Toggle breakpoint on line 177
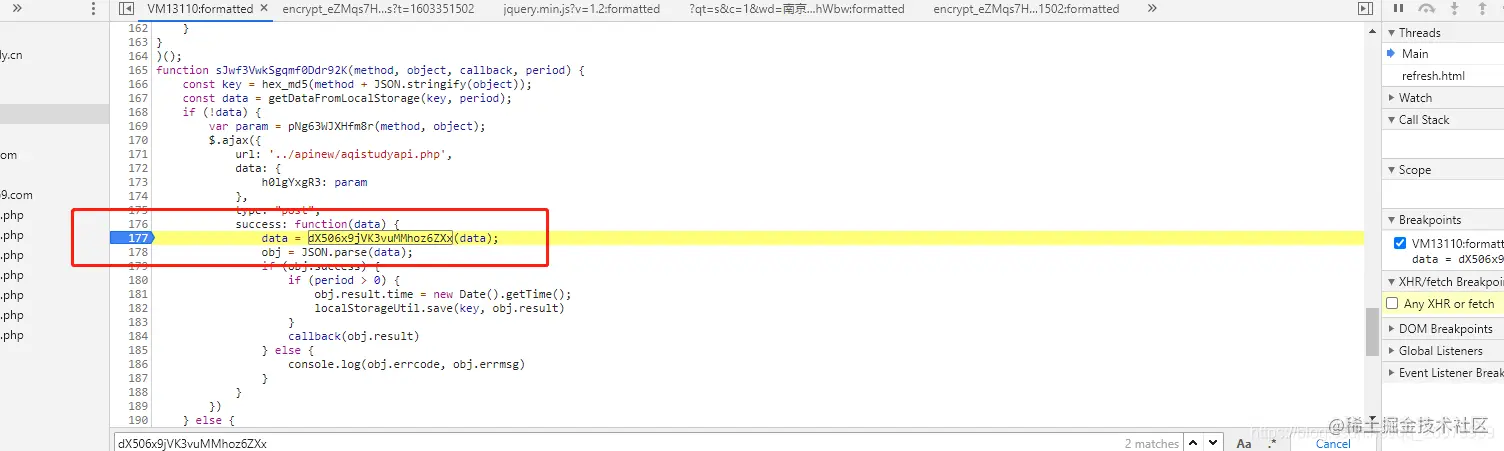Image resolution: width=1504 pixels, height=451 pixels. (138, 238)
